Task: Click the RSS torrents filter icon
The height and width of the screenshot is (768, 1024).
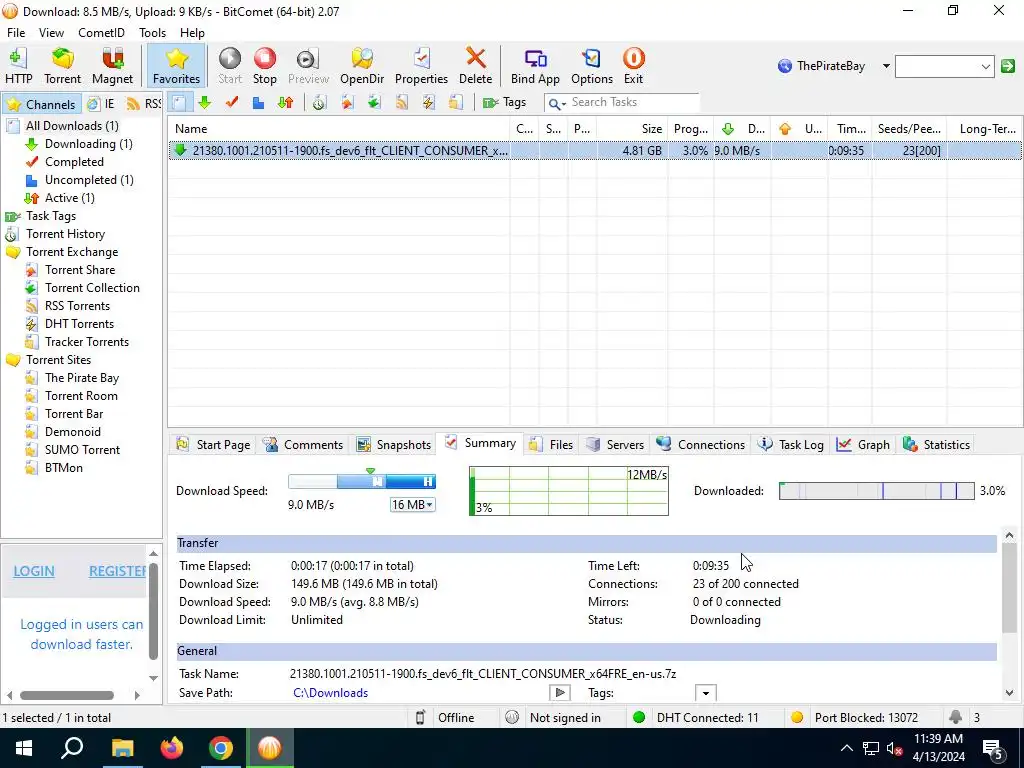Action: point(401,103)
